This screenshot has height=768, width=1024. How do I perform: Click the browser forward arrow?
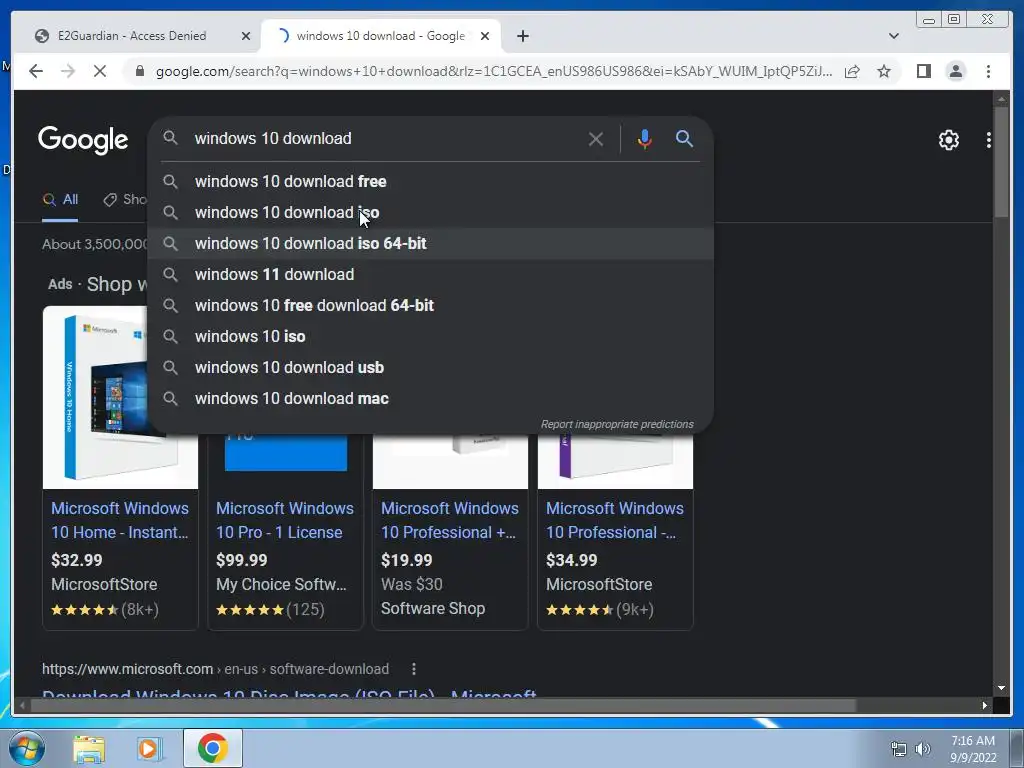(x=68, y=71)
